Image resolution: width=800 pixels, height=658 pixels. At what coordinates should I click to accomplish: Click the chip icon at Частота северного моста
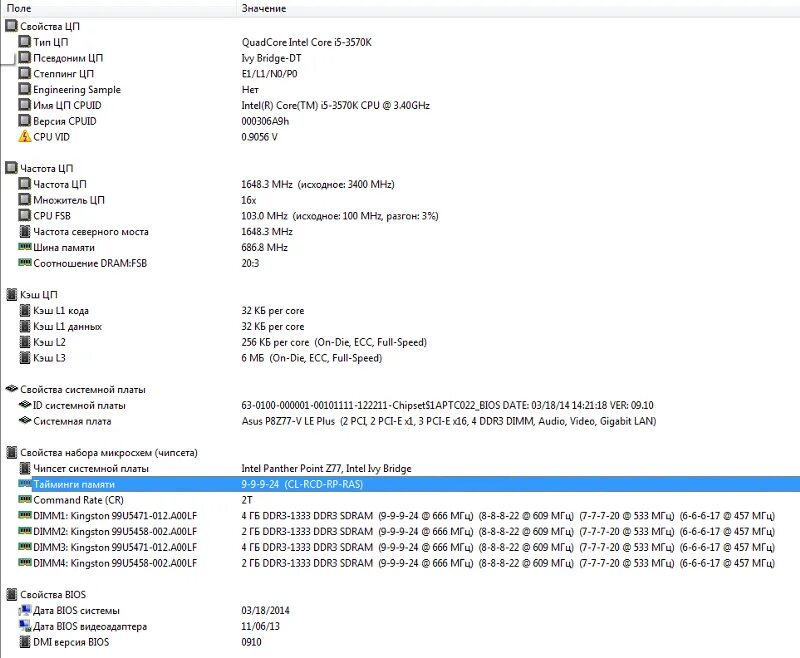coord(24,231)
